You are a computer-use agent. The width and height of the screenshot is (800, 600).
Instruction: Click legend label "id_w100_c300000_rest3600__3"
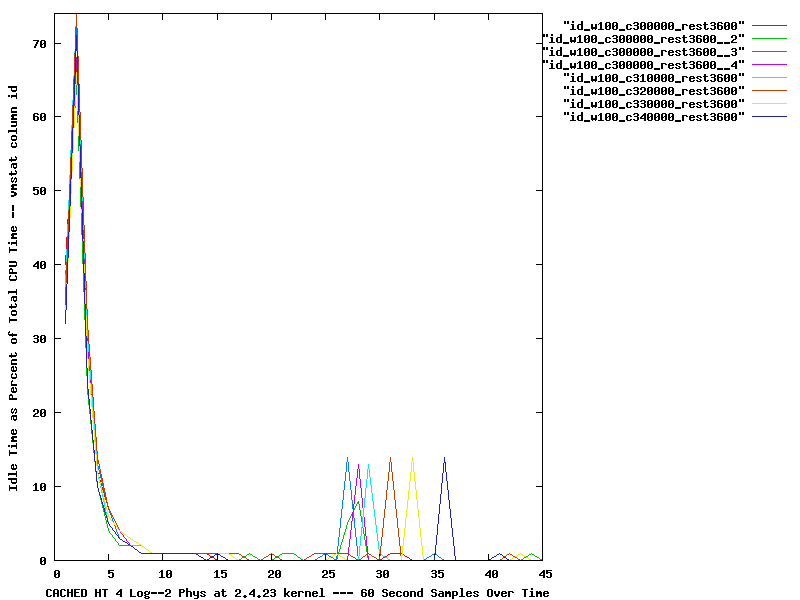tap(643, 52)
